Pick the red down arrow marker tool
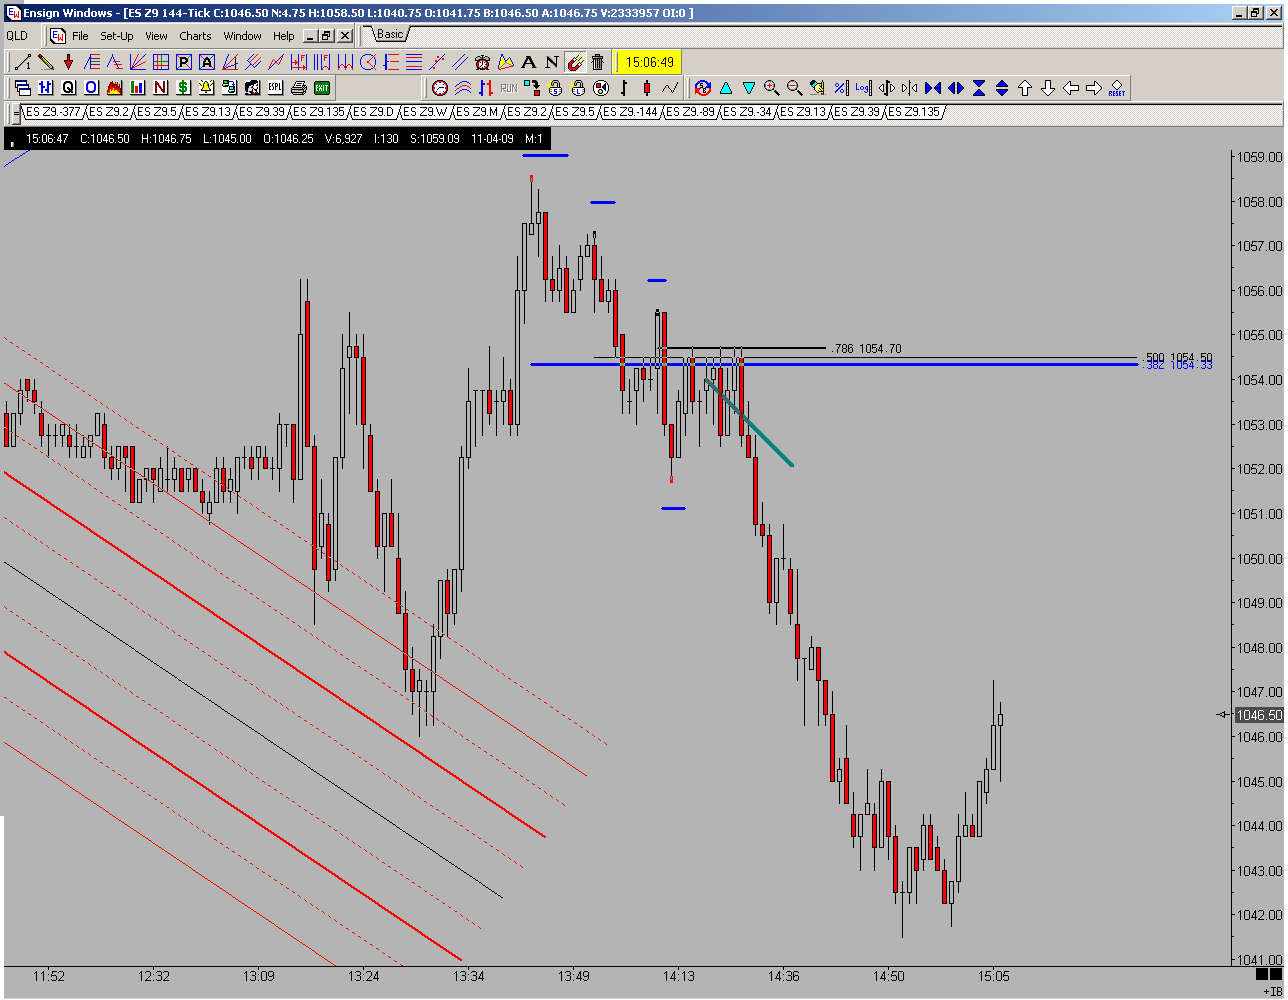This screenshot has width=1288, height=1000. [x=69, y=62]
